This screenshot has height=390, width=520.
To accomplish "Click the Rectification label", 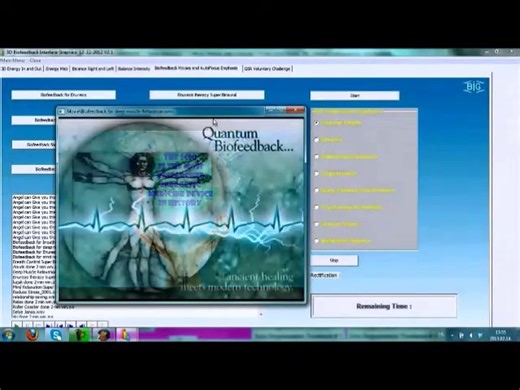I will pyautogui.click(x=325, y=275).
